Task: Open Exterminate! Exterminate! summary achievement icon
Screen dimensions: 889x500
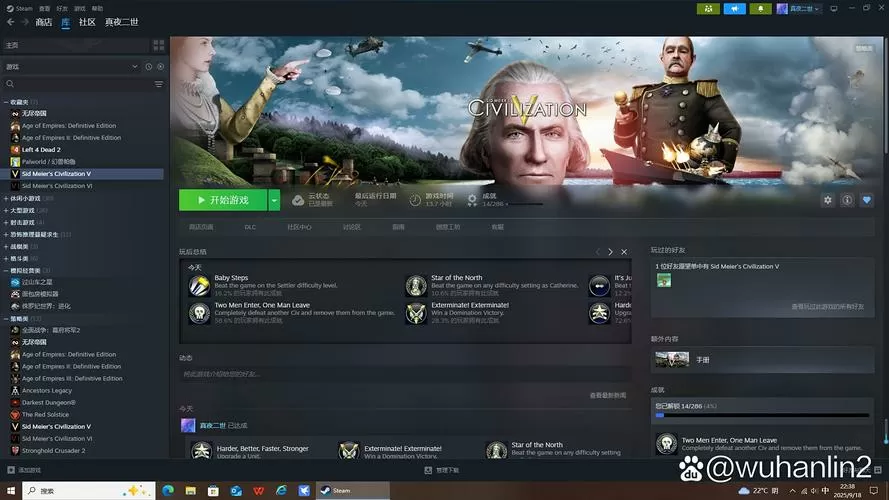Action: 416,313
